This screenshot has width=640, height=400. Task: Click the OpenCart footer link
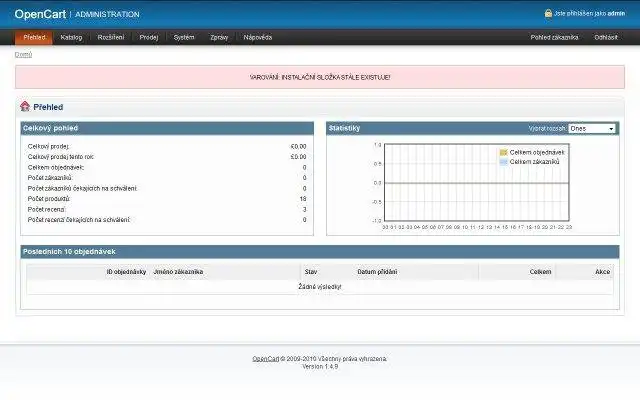tap(265, 359)
